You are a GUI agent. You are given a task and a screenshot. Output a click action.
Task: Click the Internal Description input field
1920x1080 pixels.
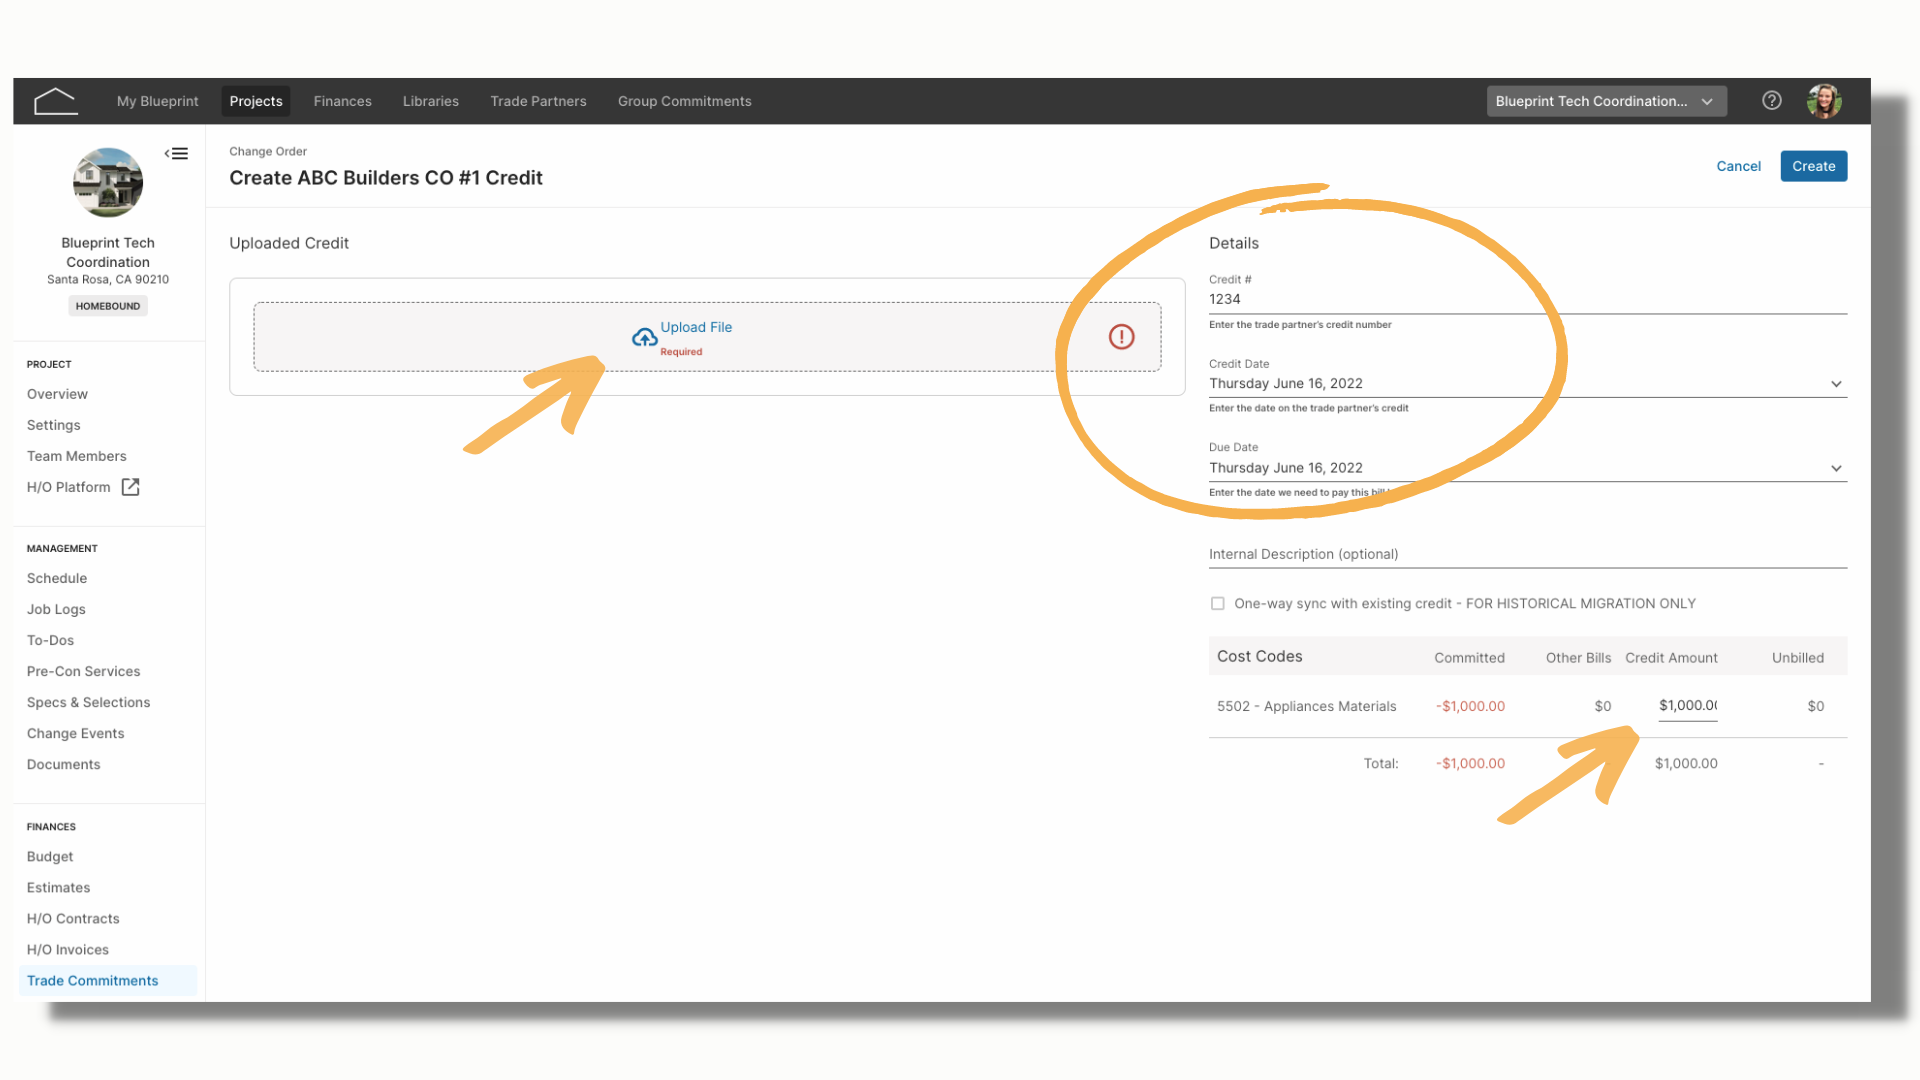(x=1527, y=554)
